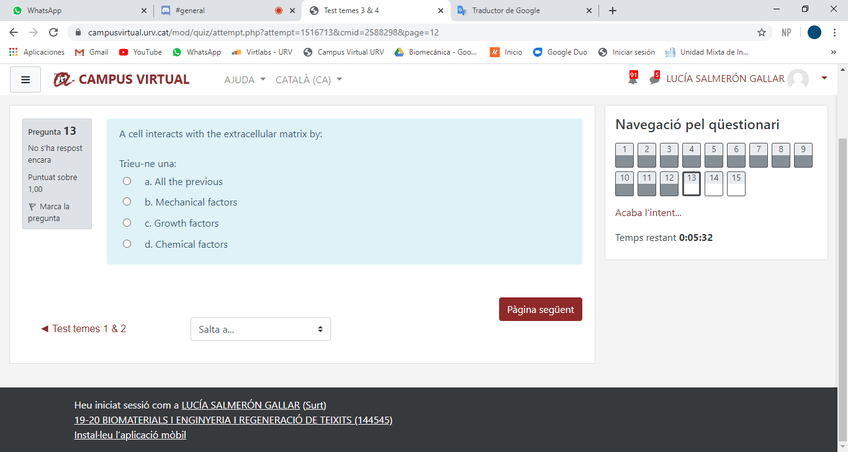Open the Biomaterials course footer link
The width and height of the screenshot is (848, 452).
[x=233, y=420]
